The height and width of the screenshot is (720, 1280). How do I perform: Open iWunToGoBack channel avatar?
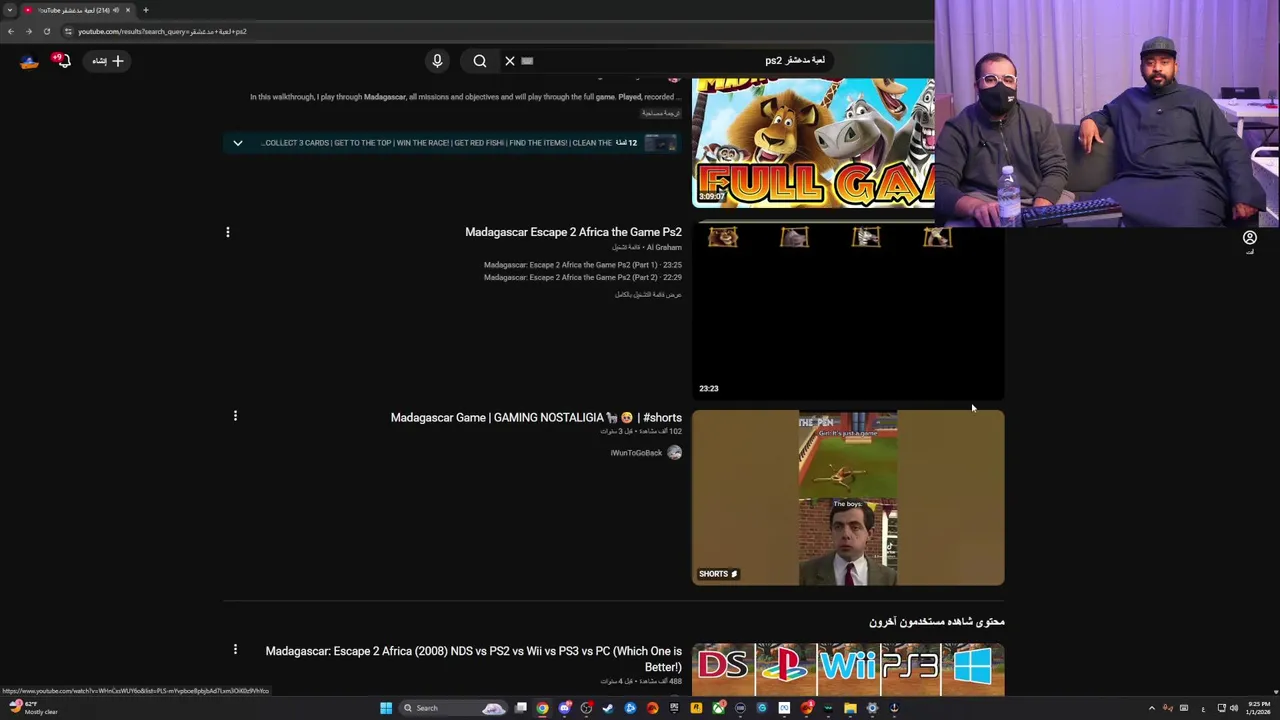(x=674, y=453)
